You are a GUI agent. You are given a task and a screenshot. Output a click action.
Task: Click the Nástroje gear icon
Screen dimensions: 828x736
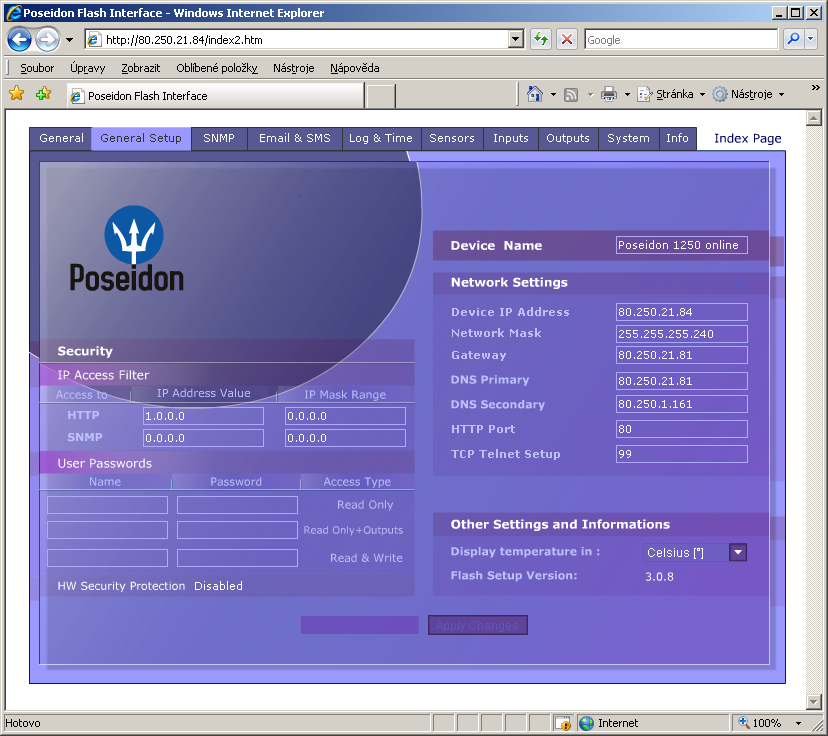[x=720, y=94]
